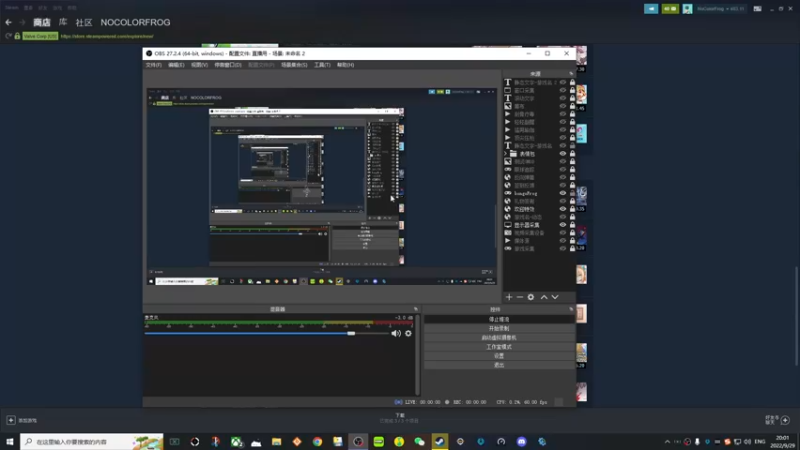Toggle lock on 表情包 group
The width and height of the screenshot is (800, 450).
(572, 154)
